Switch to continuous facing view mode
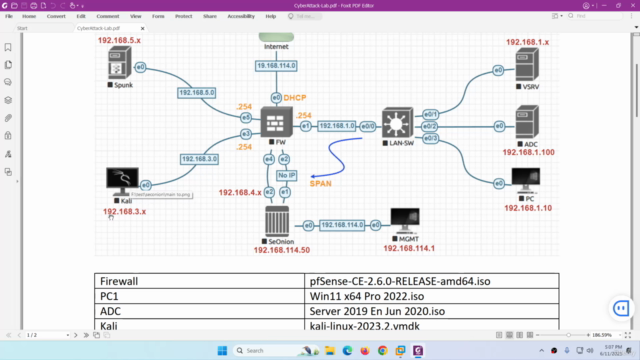This screenshot has width=640, height=360. [x=530, y=335]
